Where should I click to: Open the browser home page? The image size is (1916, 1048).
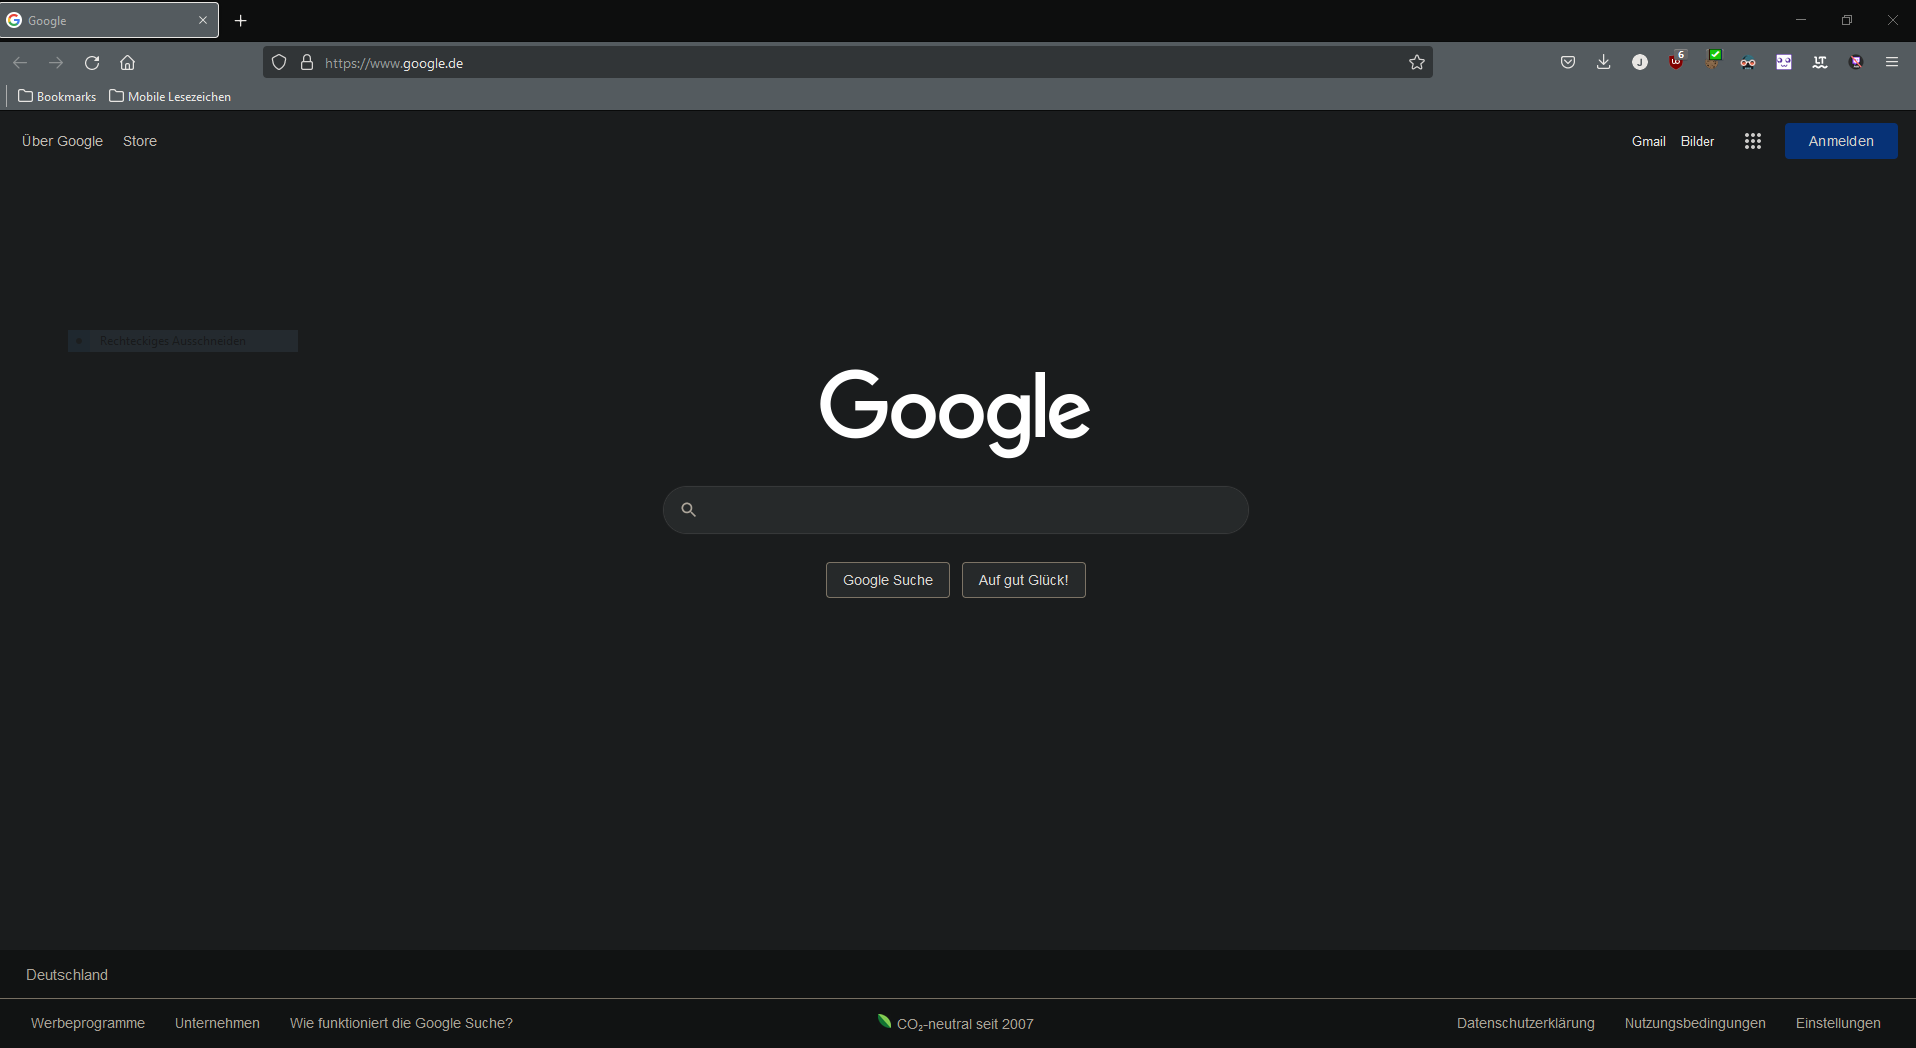pyautogui.click(x=127, y=63)
